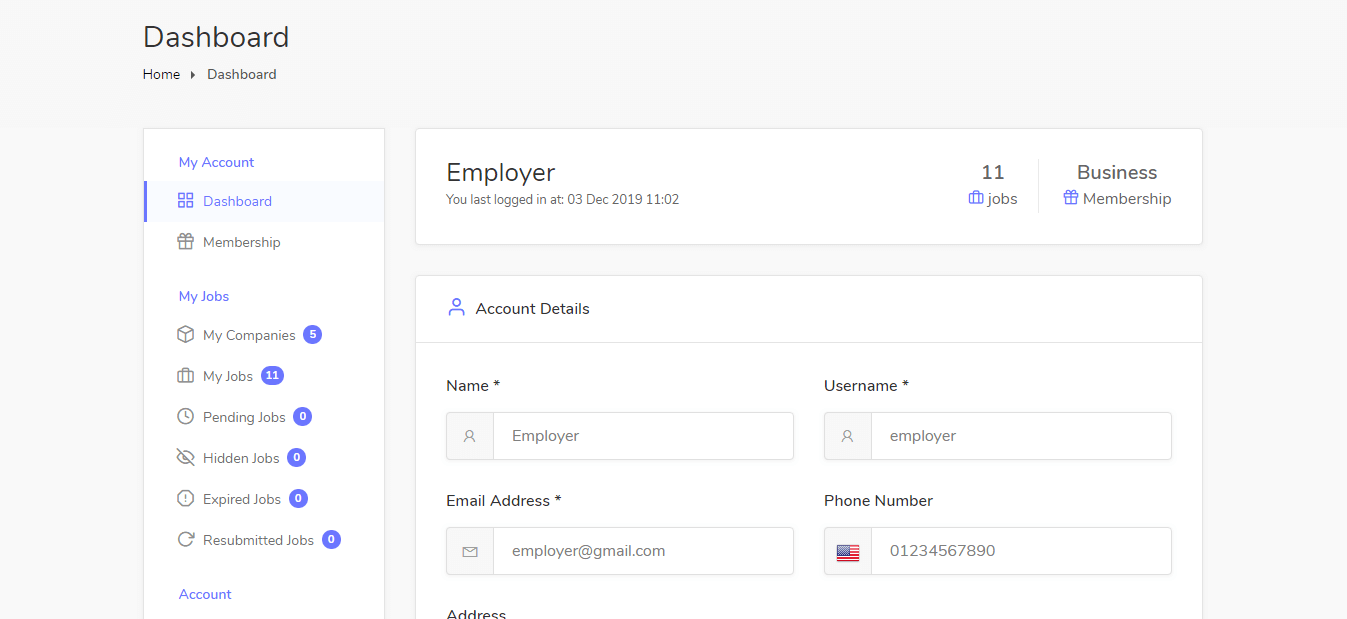Click the Resubmitted Jobs refresh icon
The image size is (1347, 619).
[x=185, y=540]
